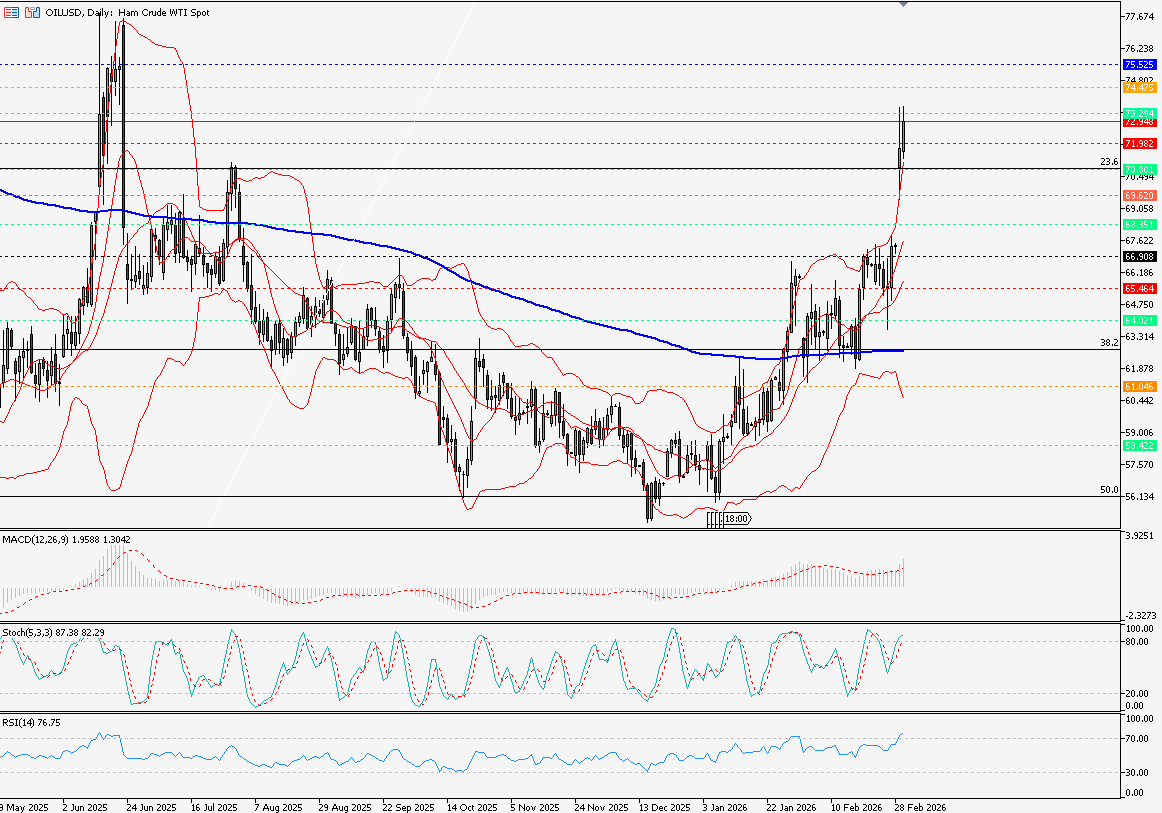Image resolution: width=1162 pixels, height=813 pixels.
Task: Click the 18:00 time marker tag
Action: tap(735, 519)
